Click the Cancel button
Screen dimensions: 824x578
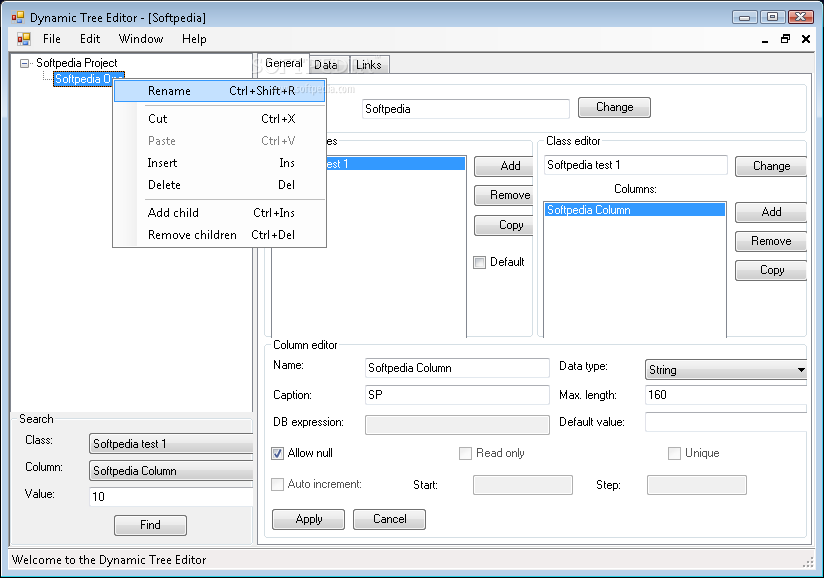coord(389,519)
